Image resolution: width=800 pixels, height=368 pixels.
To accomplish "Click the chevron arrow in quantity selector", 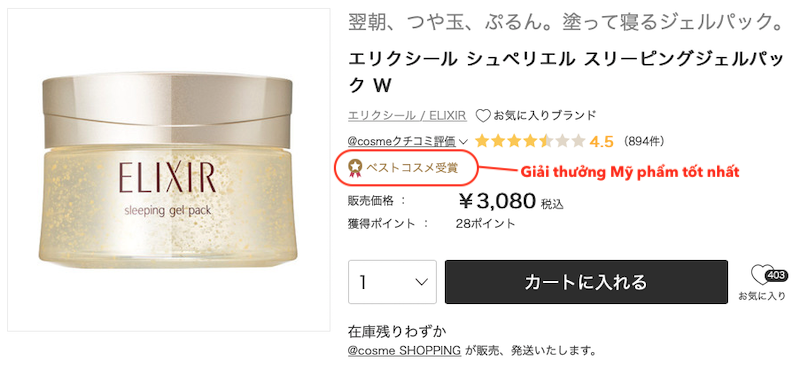I will 421,282.
